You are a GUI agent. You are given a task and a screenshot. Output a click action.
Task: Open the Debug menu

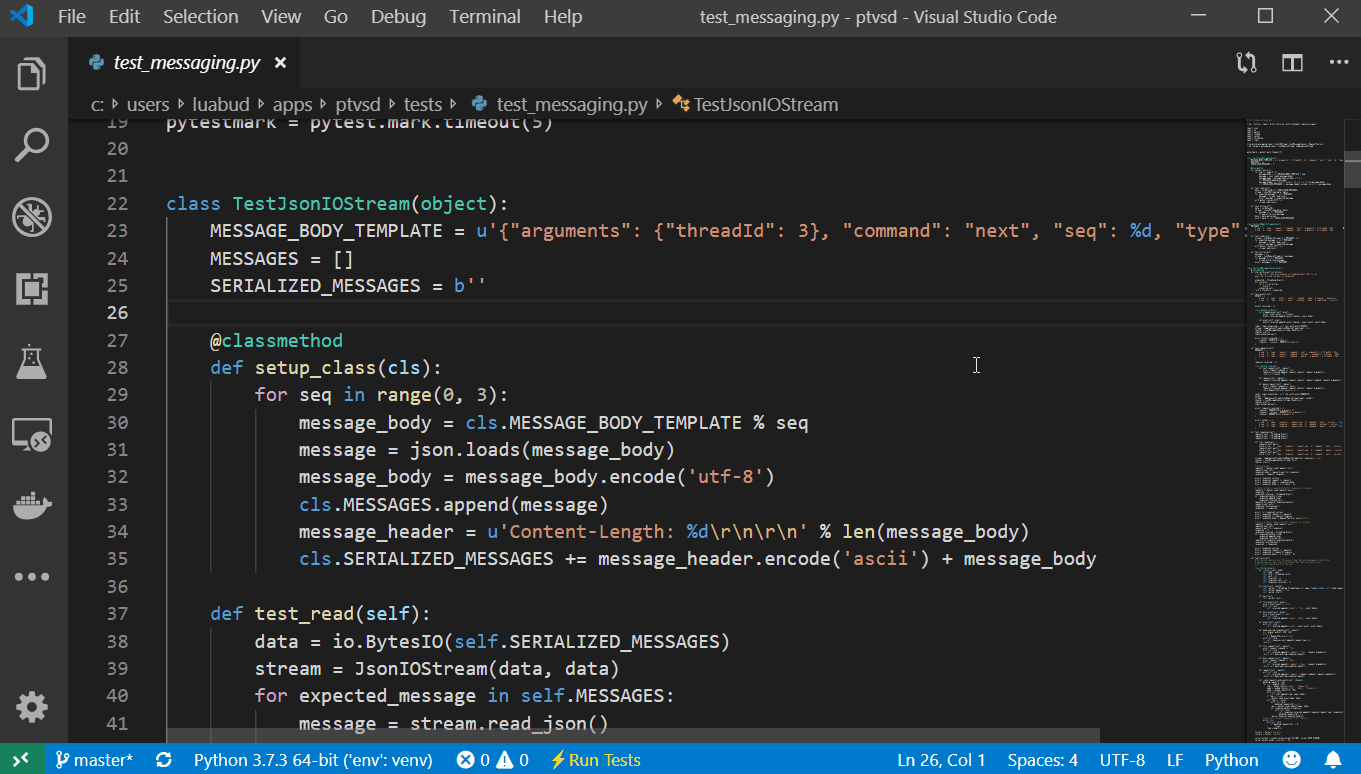coord(398,17)
